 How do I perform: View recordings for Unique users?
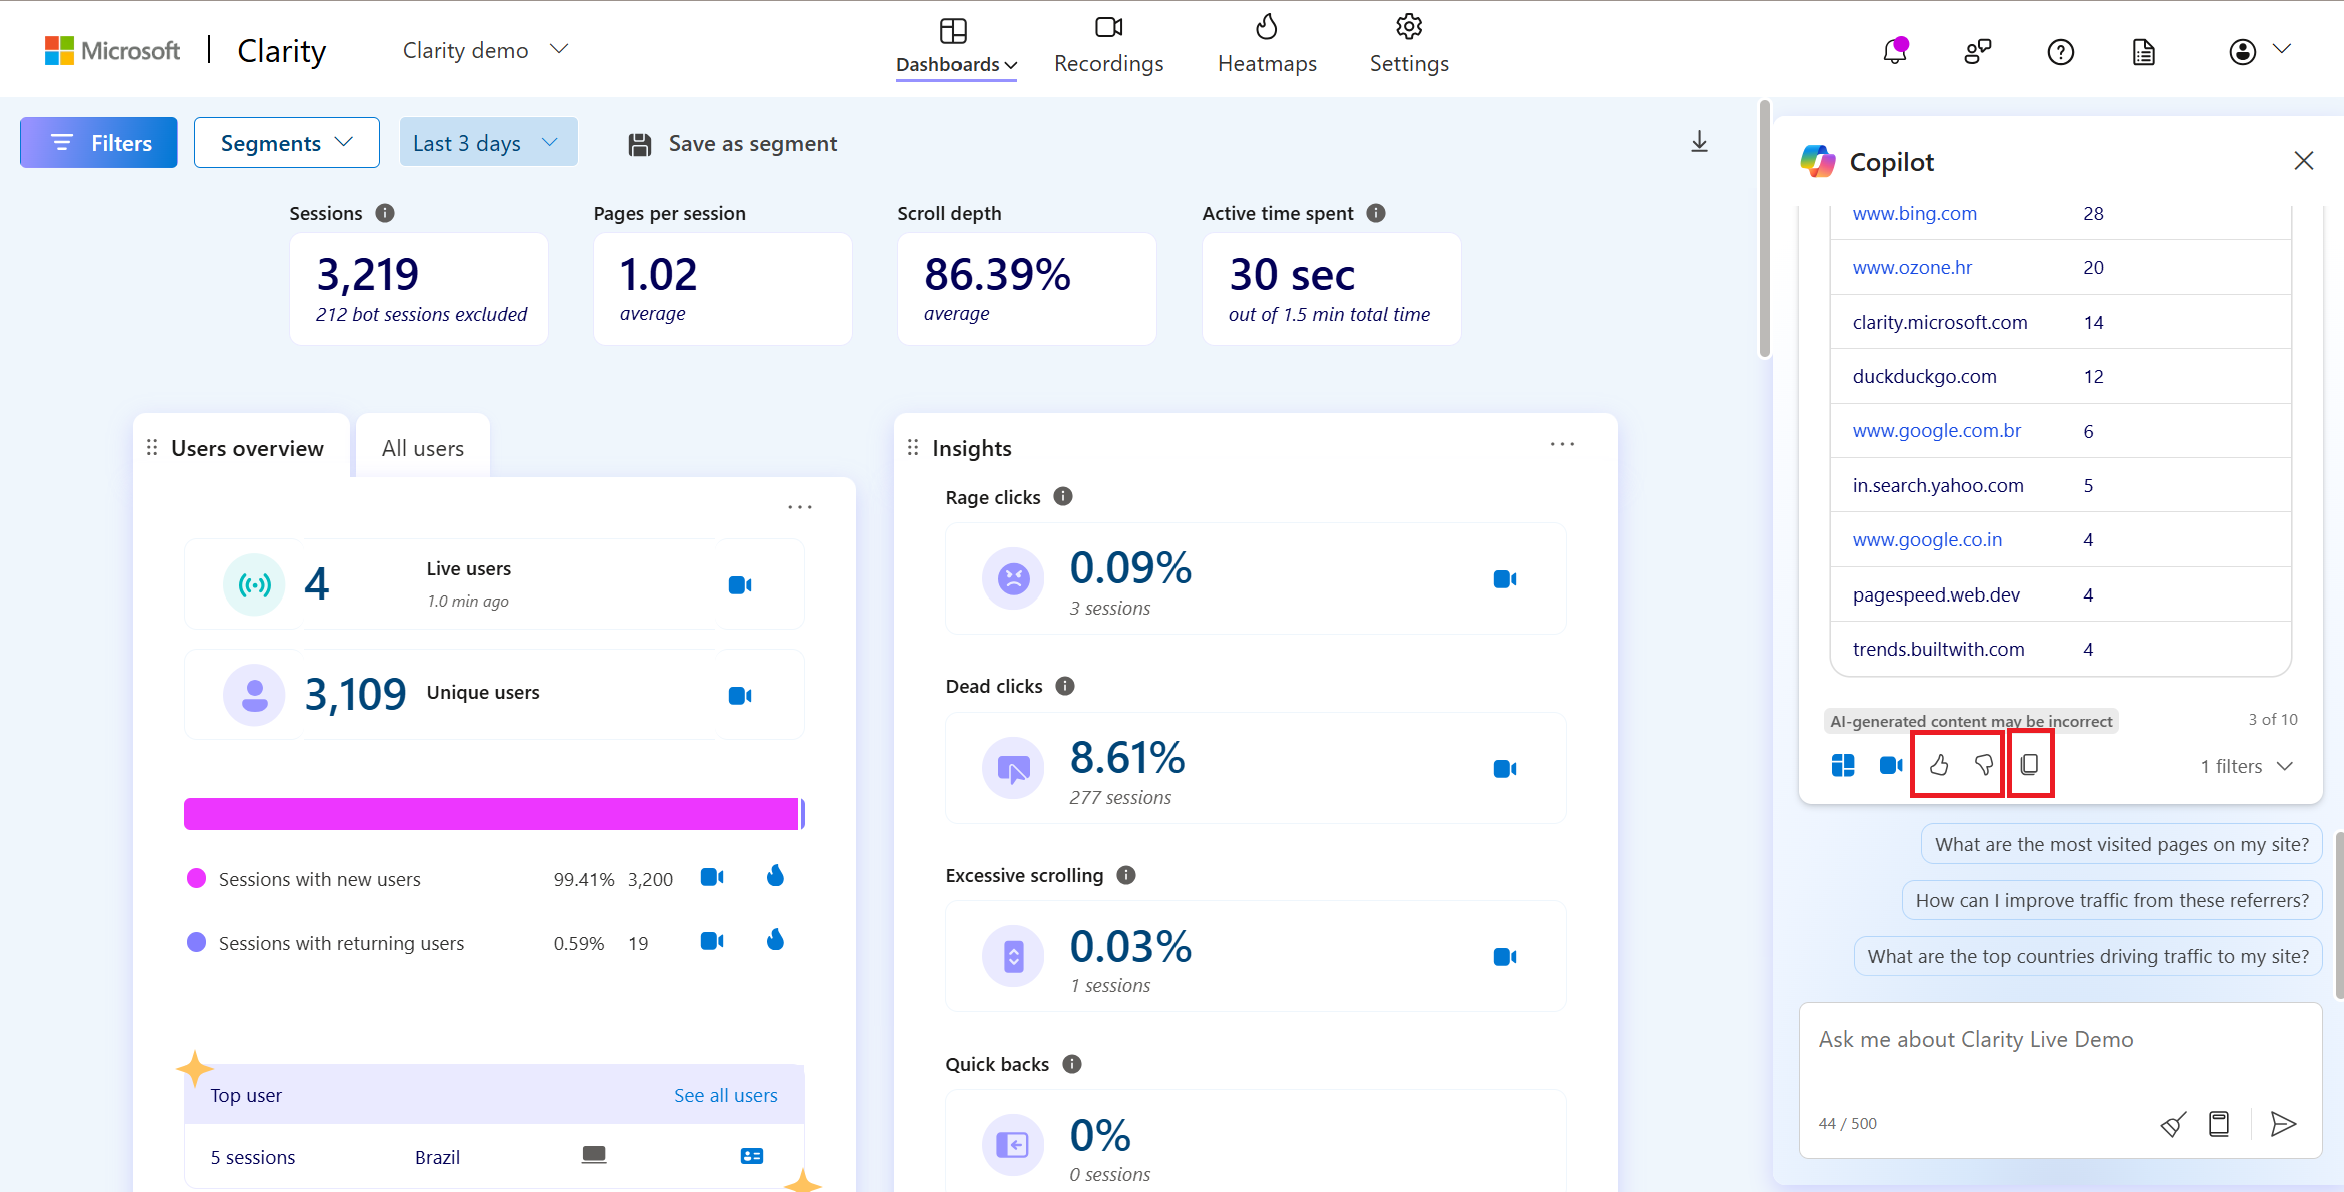pos(740,695)
